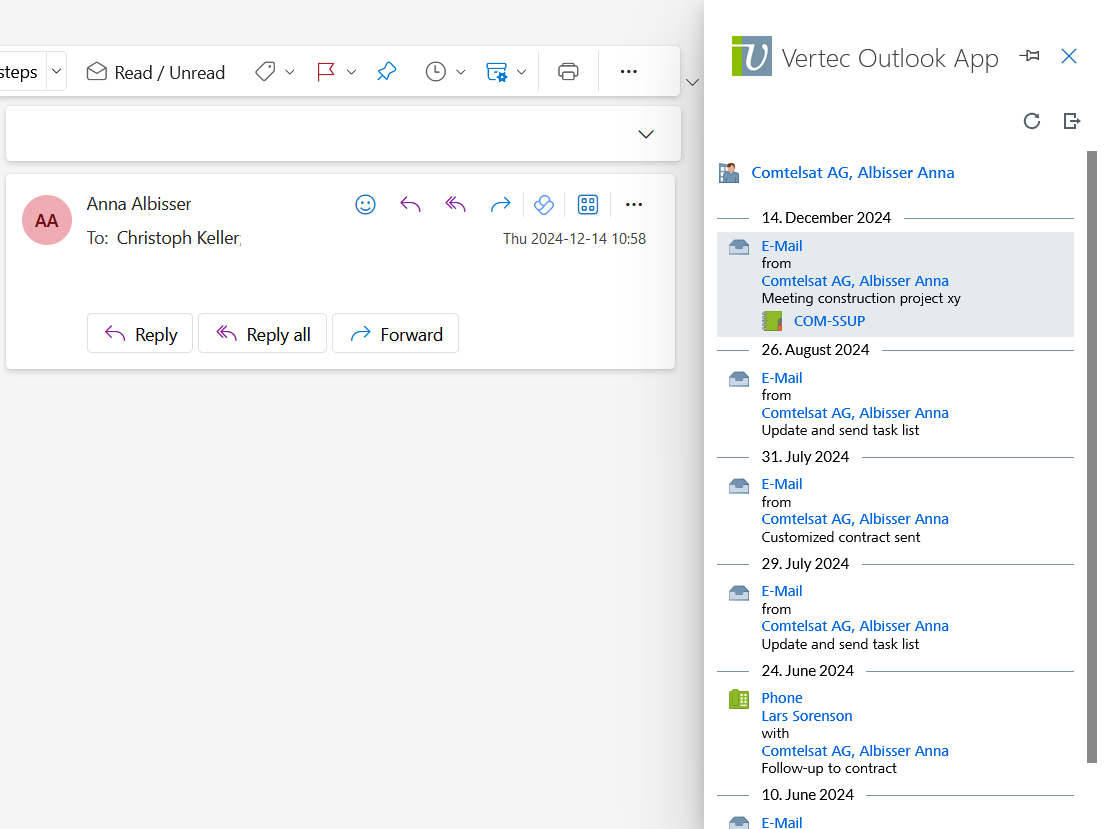
Task: Click the emoji reaction smiley icon
Action: click(x=366, y=205)
